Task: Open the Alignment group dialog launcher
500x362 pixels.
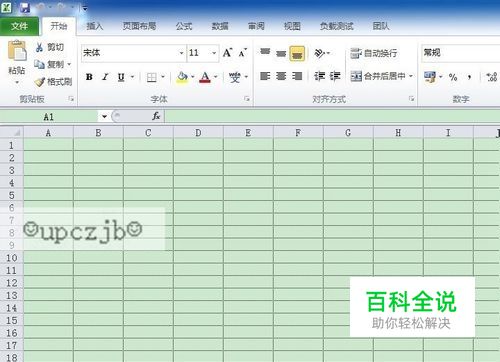Action: [412, 99]
